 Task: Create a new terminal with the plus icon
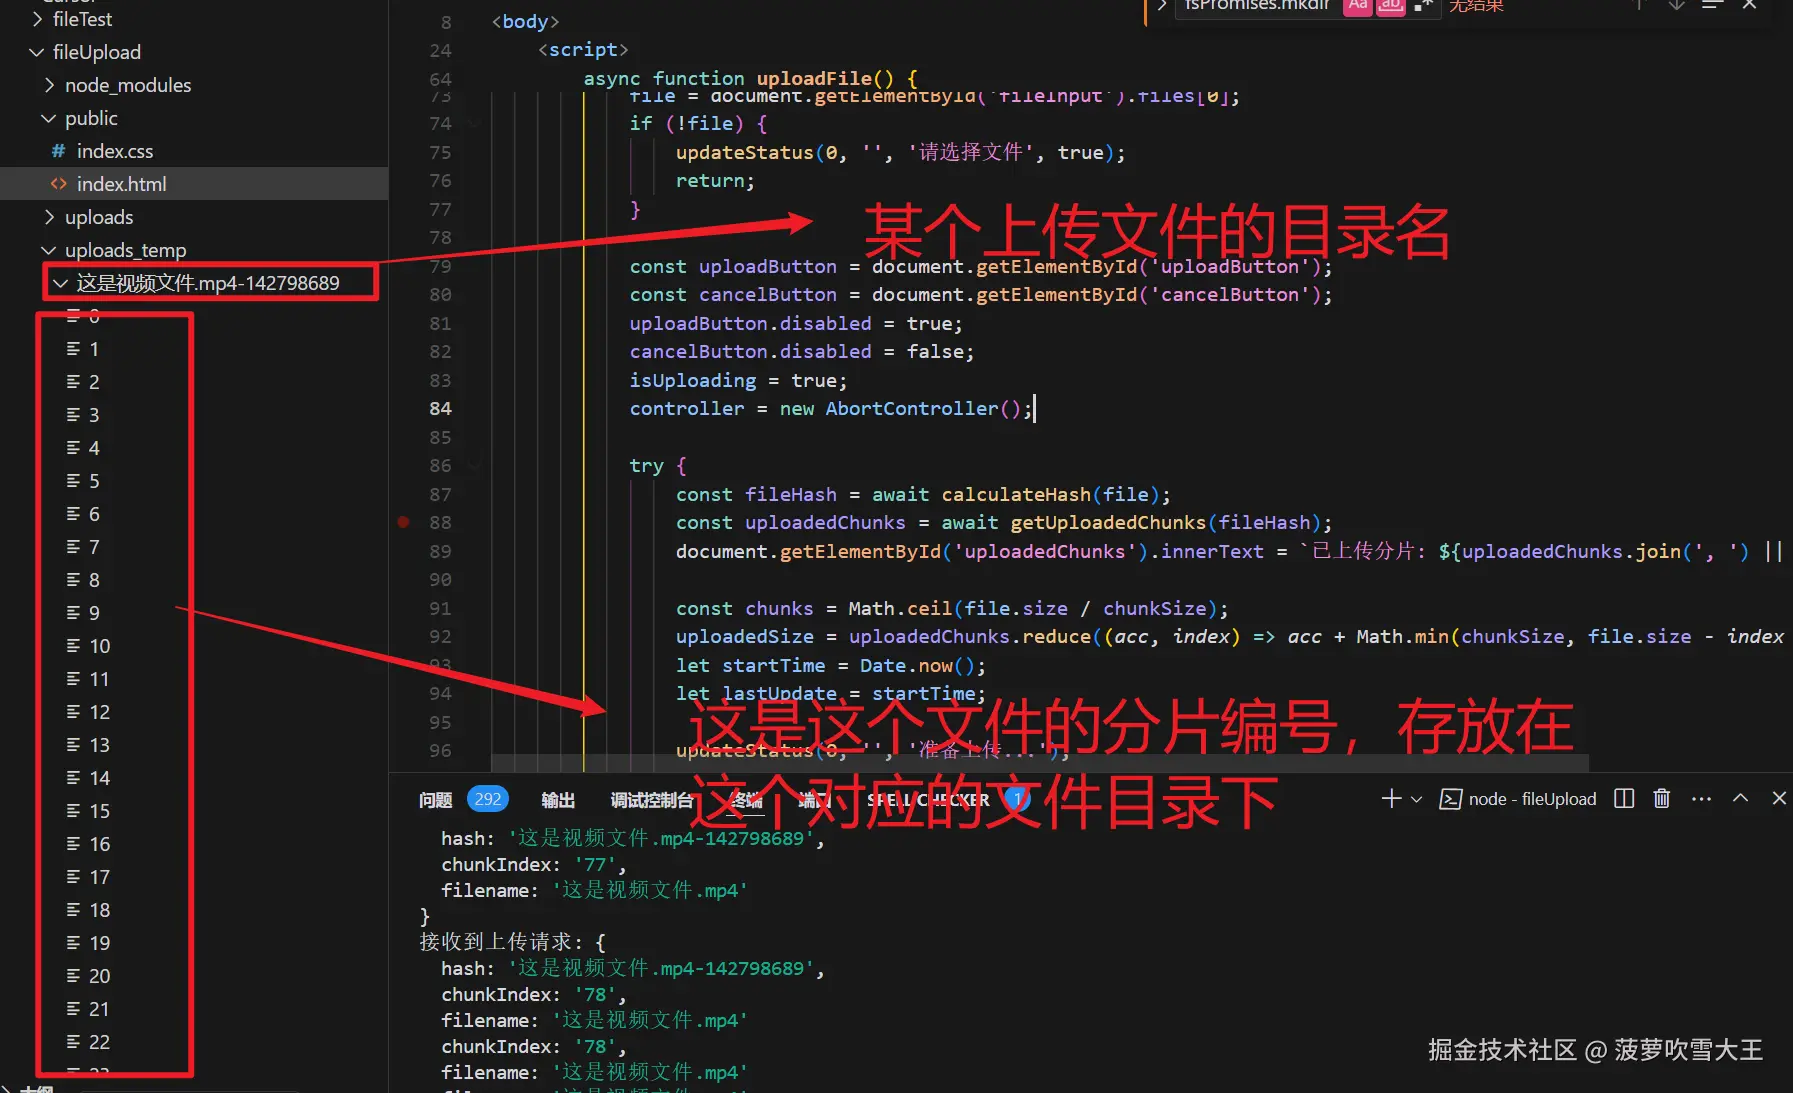tap(1389, 798)
